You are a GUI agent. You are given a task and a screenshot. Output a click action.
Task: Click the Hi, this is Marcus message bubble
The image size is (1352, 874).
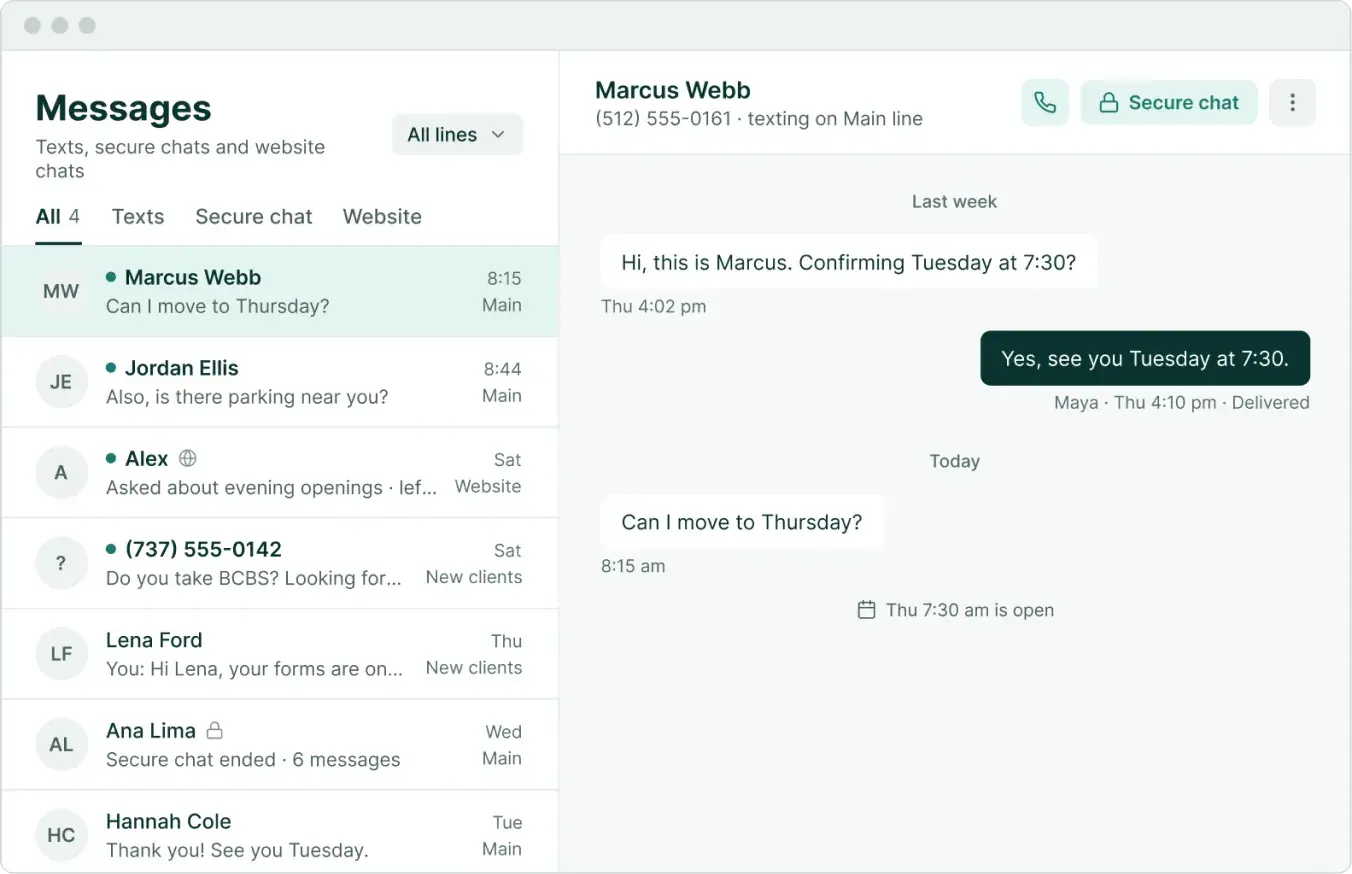point(849,262)
